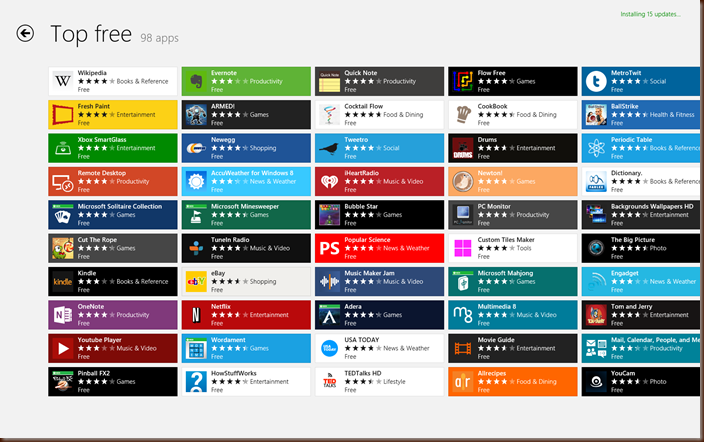Click the back arrow button
This screenshot has width=704, height=442.
(25, 34)
